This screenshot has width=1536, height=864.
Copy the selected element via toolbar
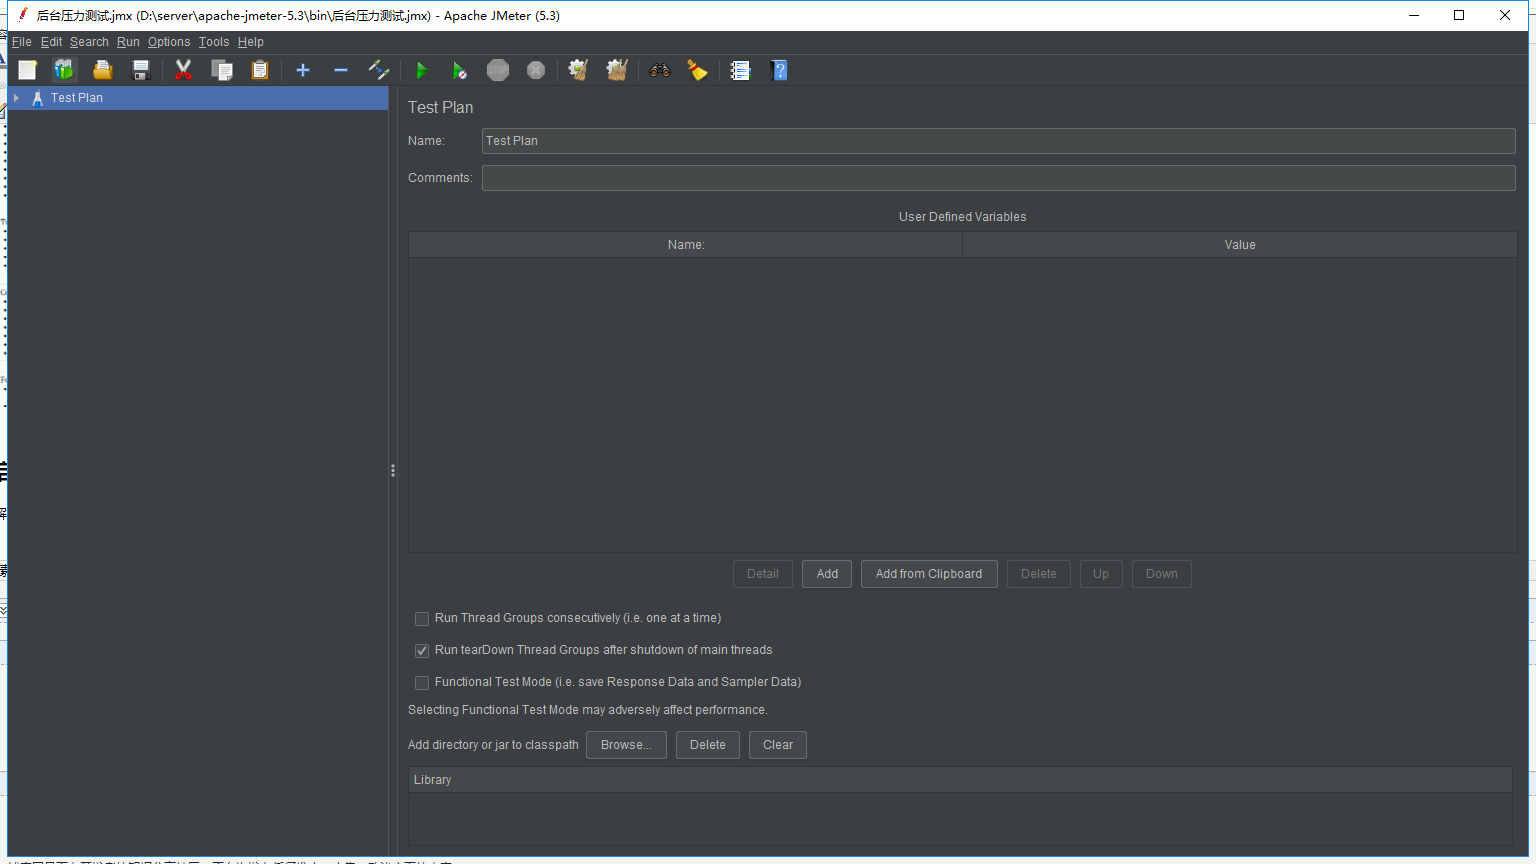click(222, 70)
